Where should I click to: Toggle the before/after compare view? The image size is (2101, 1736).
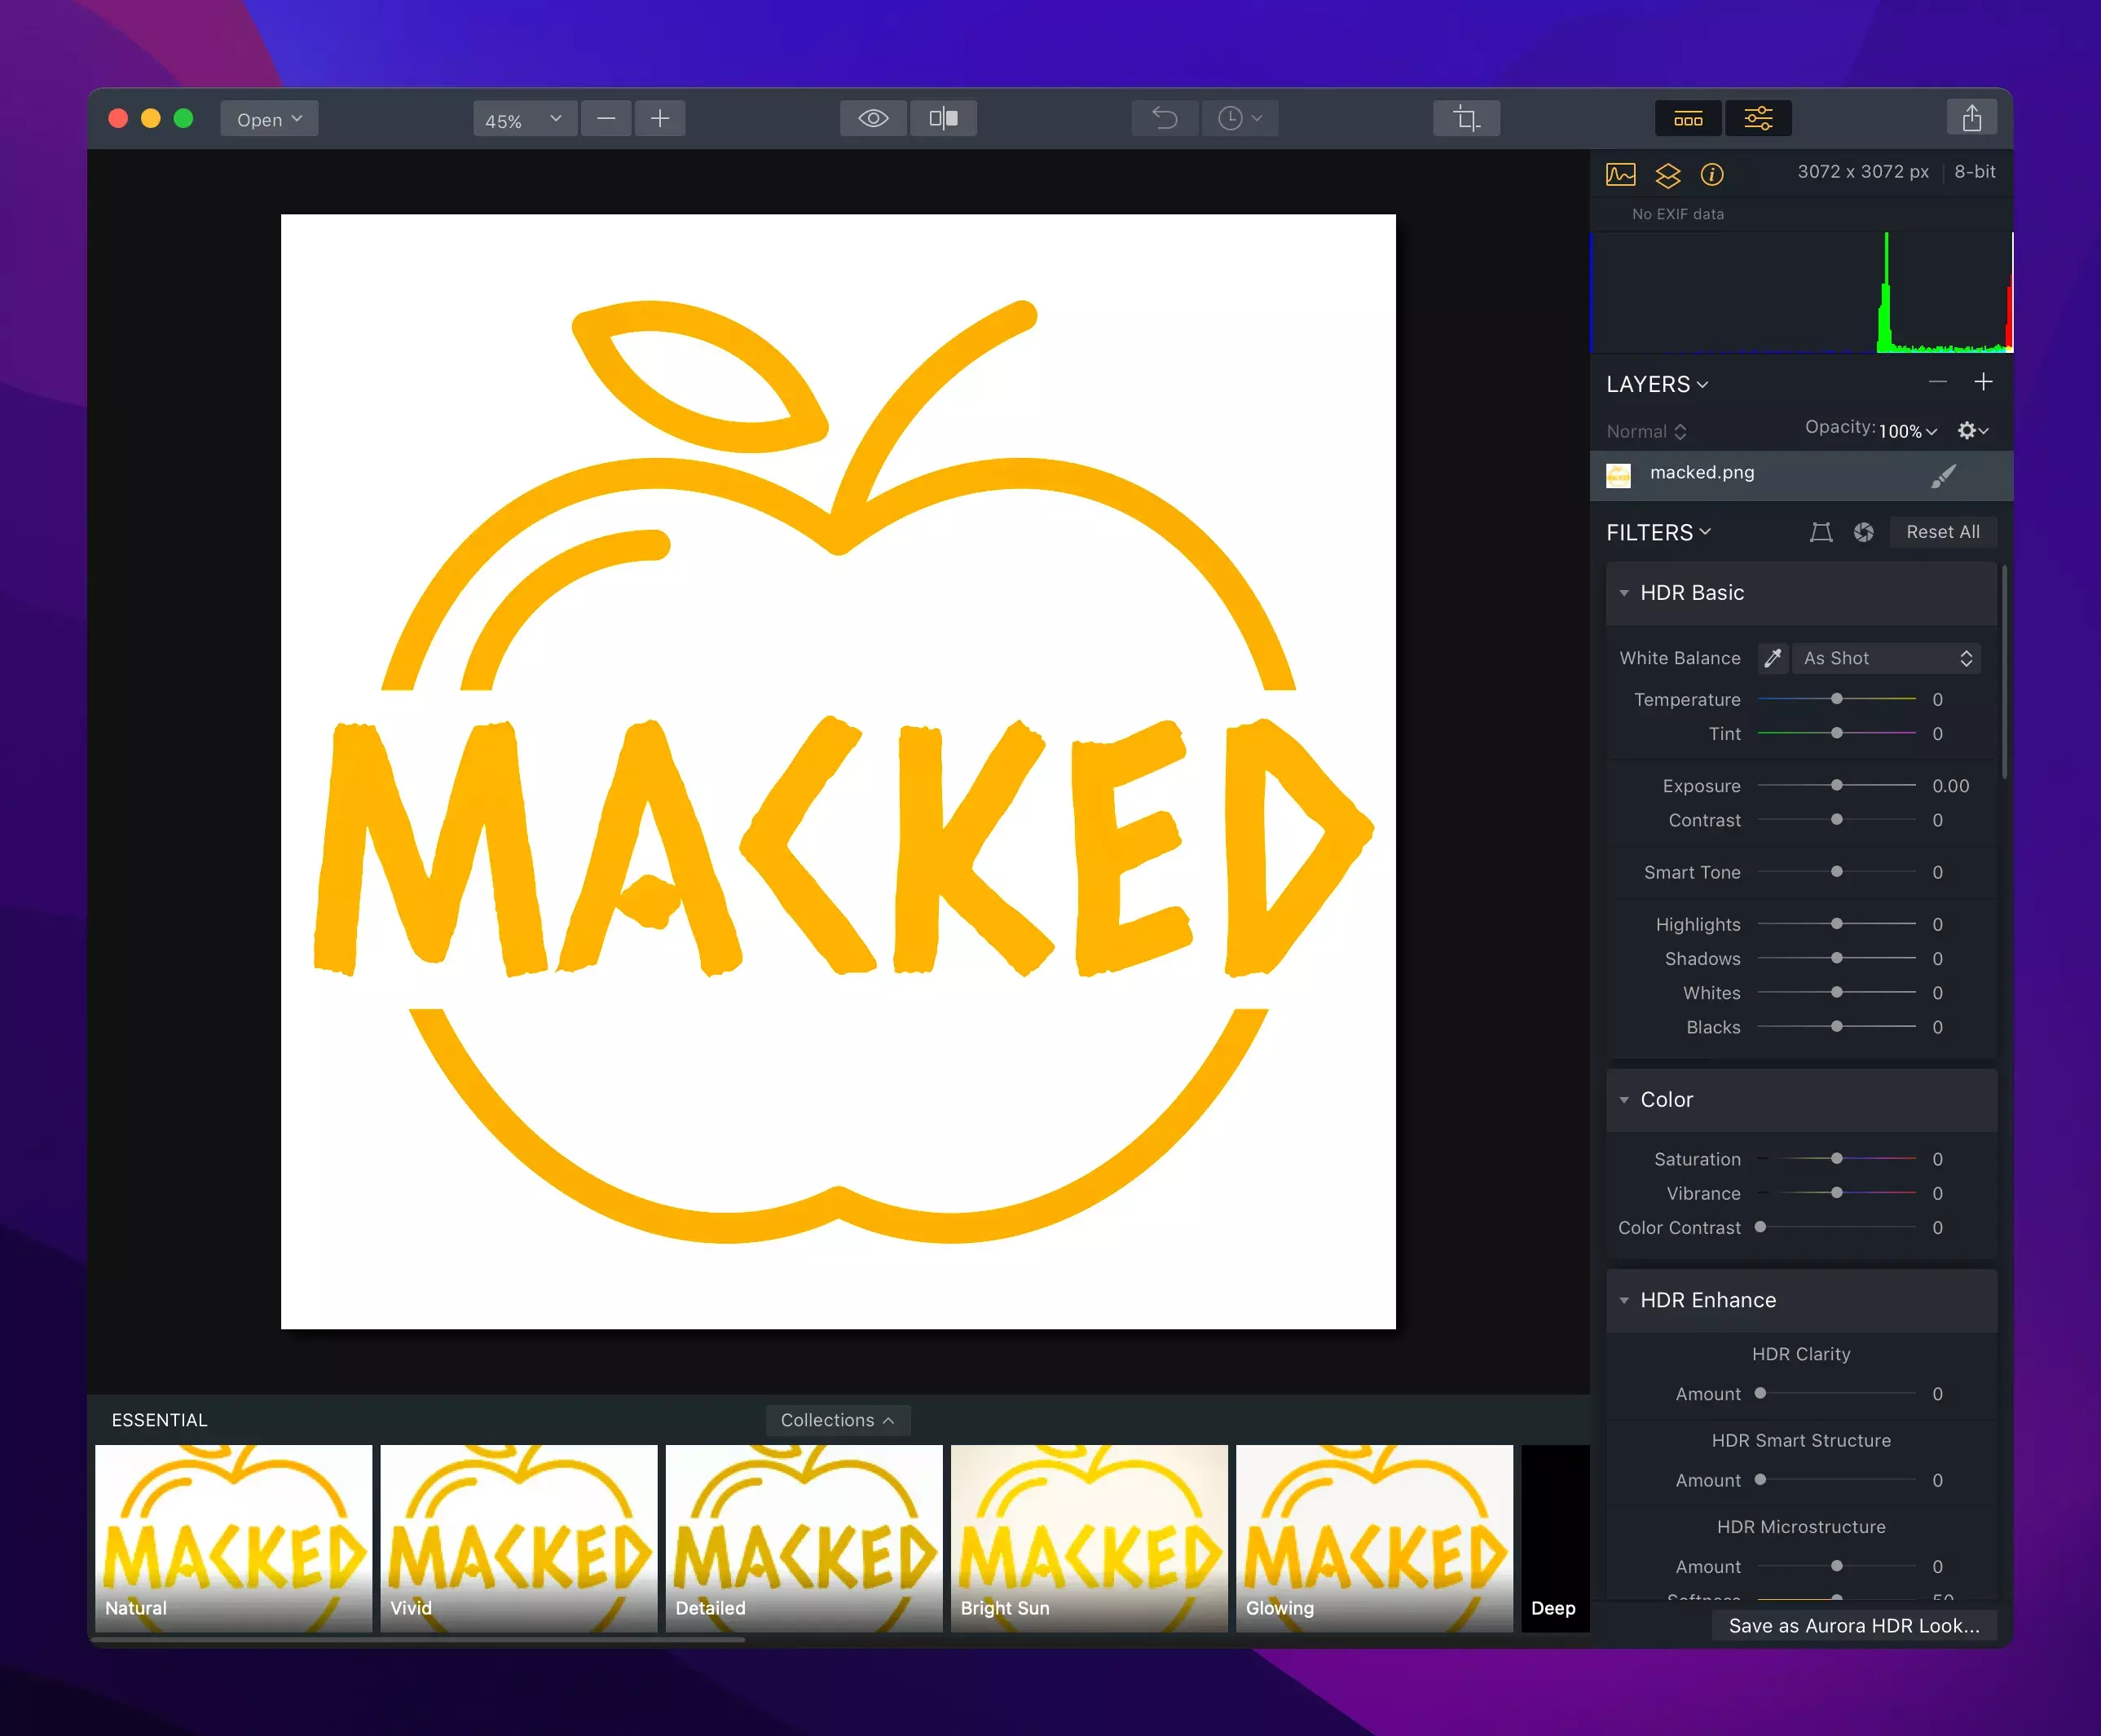coord(943,119)
